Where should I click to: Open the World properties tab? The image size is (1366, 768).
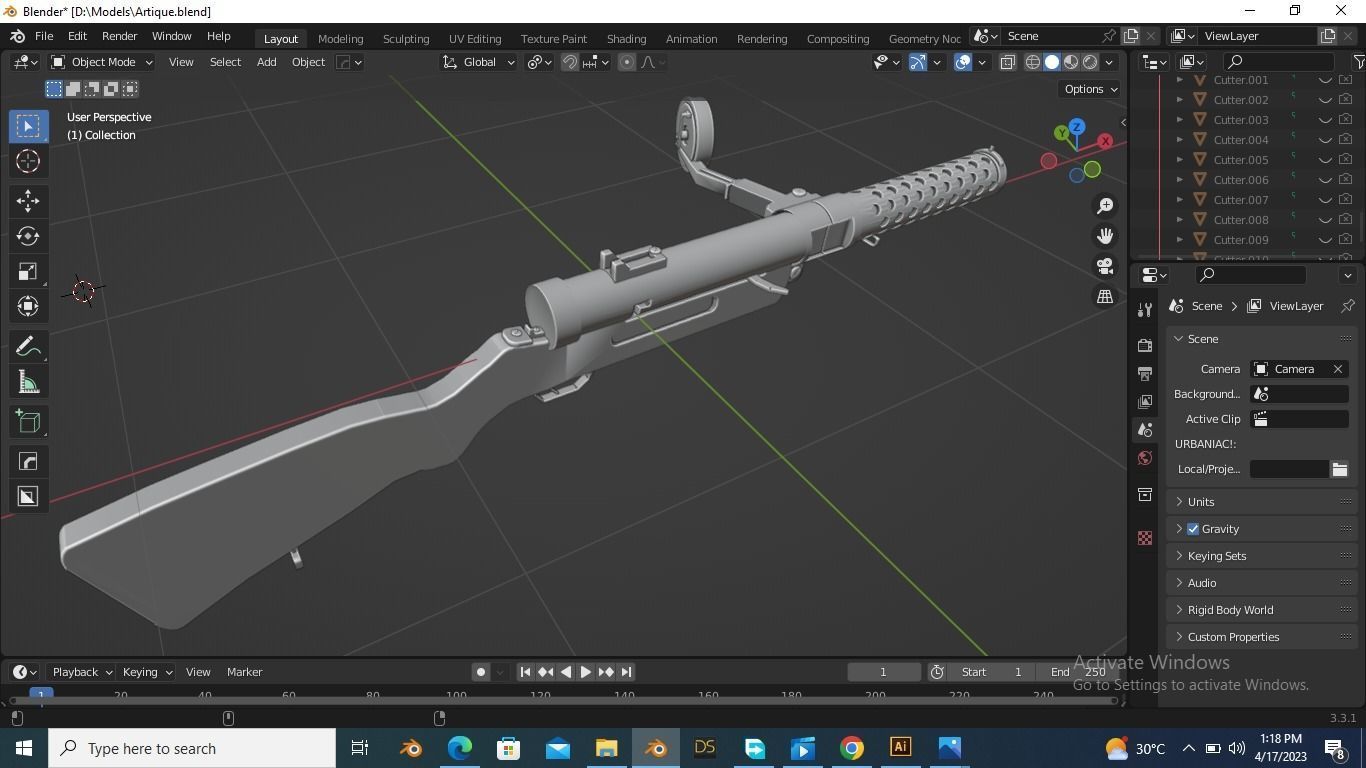pyautogui.click(x=1145, y=458)
